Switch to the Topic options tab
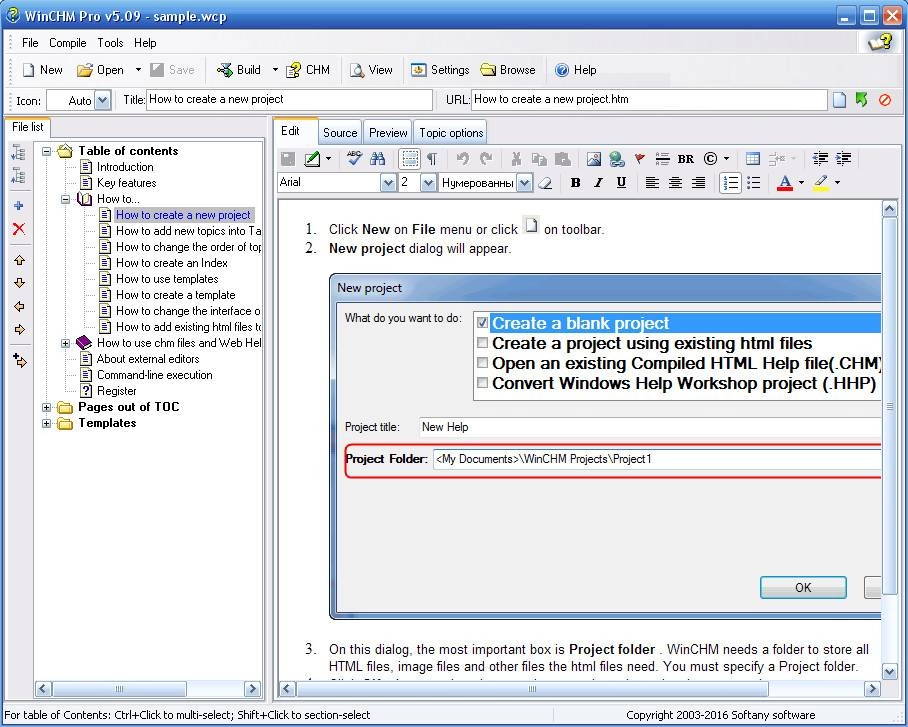Image resolution: width=908 pixels, height=727 pixels. point(451,133)
